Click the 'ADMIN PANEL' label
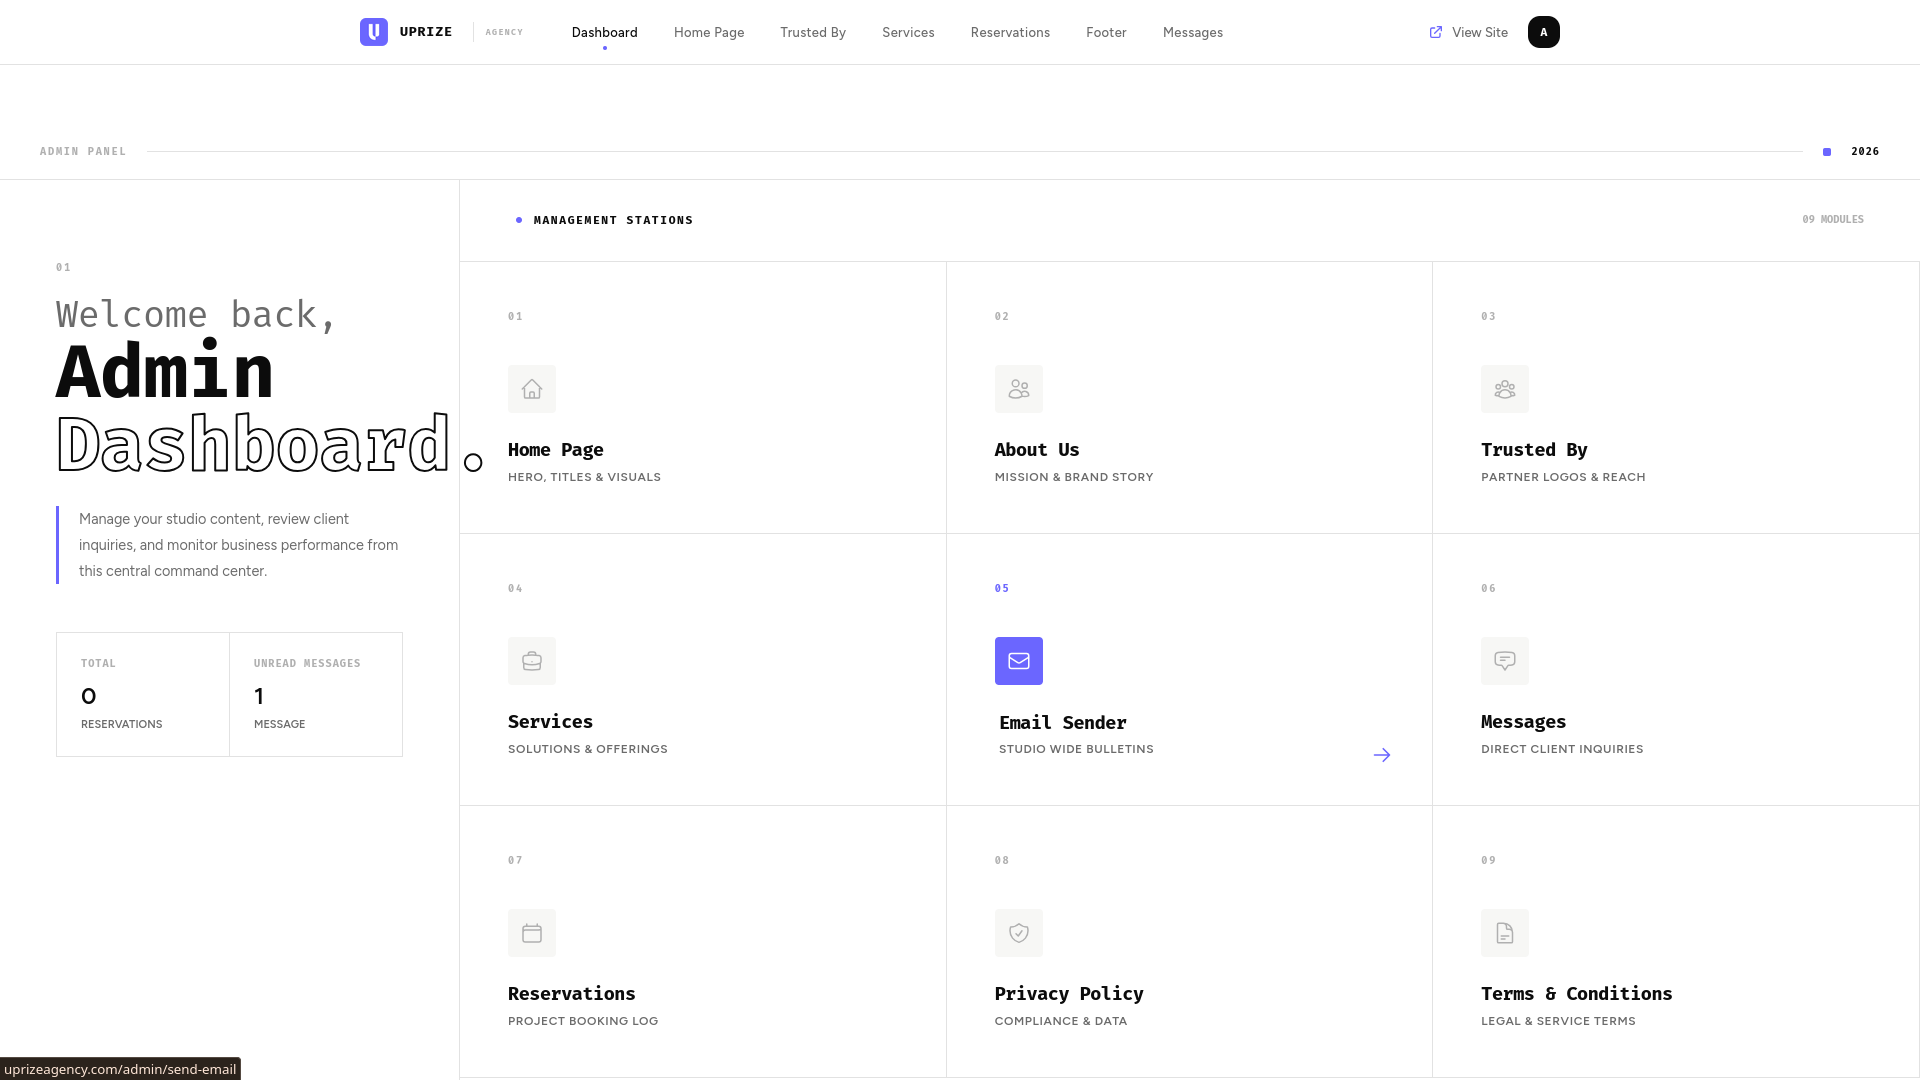Image resolution: width=1920 pixels, height=1080 pixels. tap(83, 152)
